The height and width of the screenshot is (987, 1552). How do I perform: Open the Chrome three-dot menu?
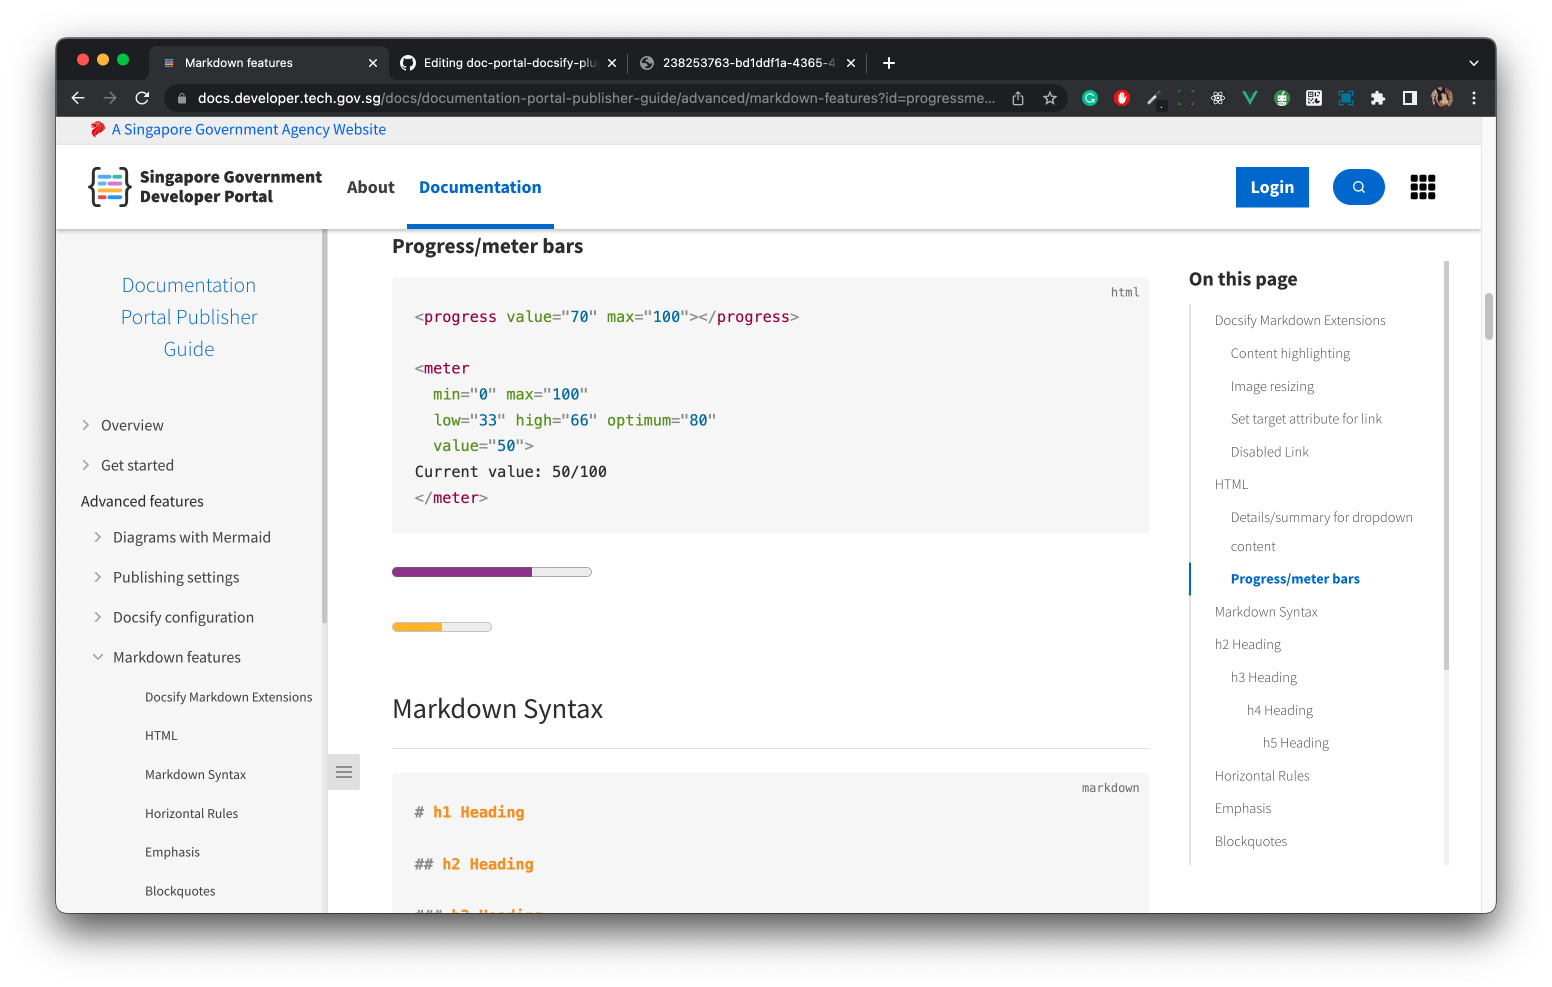(1474, 98)
